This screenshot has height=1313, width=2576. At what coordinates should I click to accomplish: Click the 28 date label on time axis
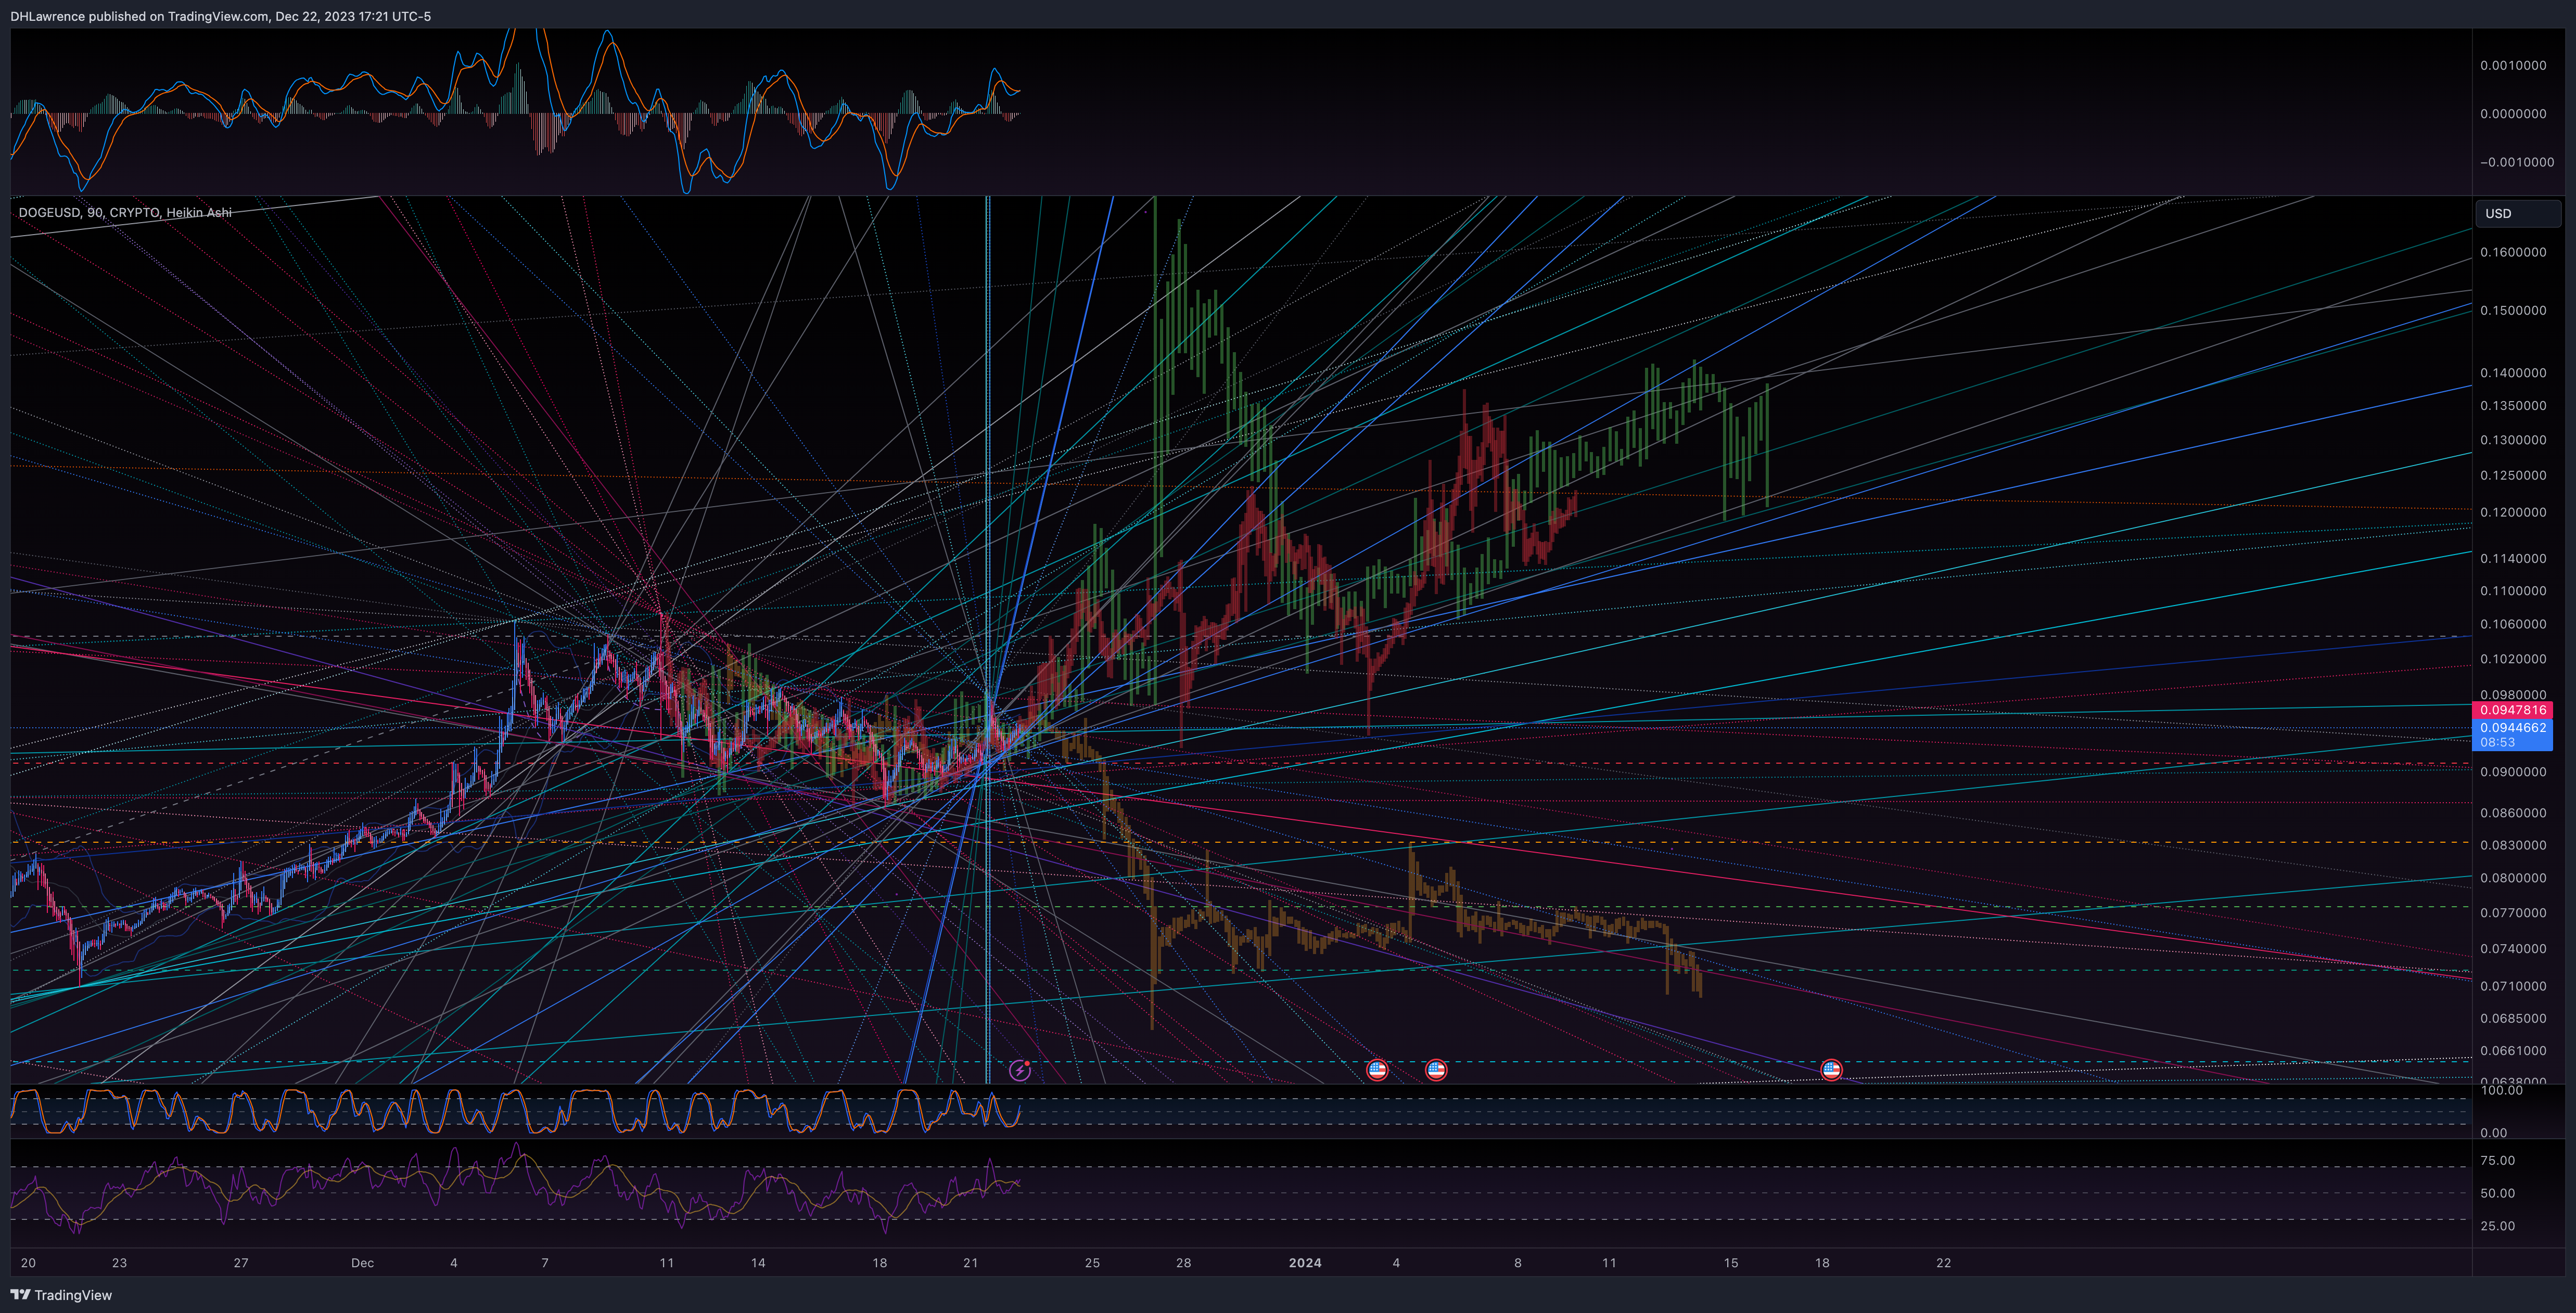pos(1183,1263)
